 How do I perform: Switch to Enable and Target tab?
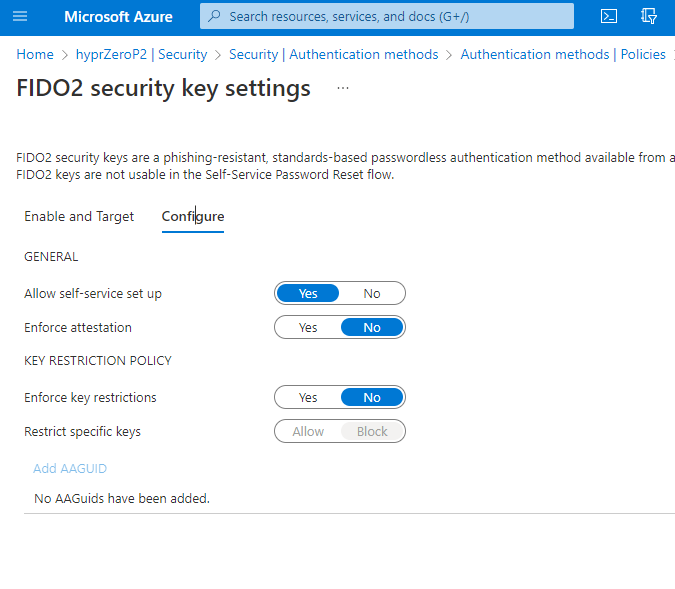[x=79, y=216]
